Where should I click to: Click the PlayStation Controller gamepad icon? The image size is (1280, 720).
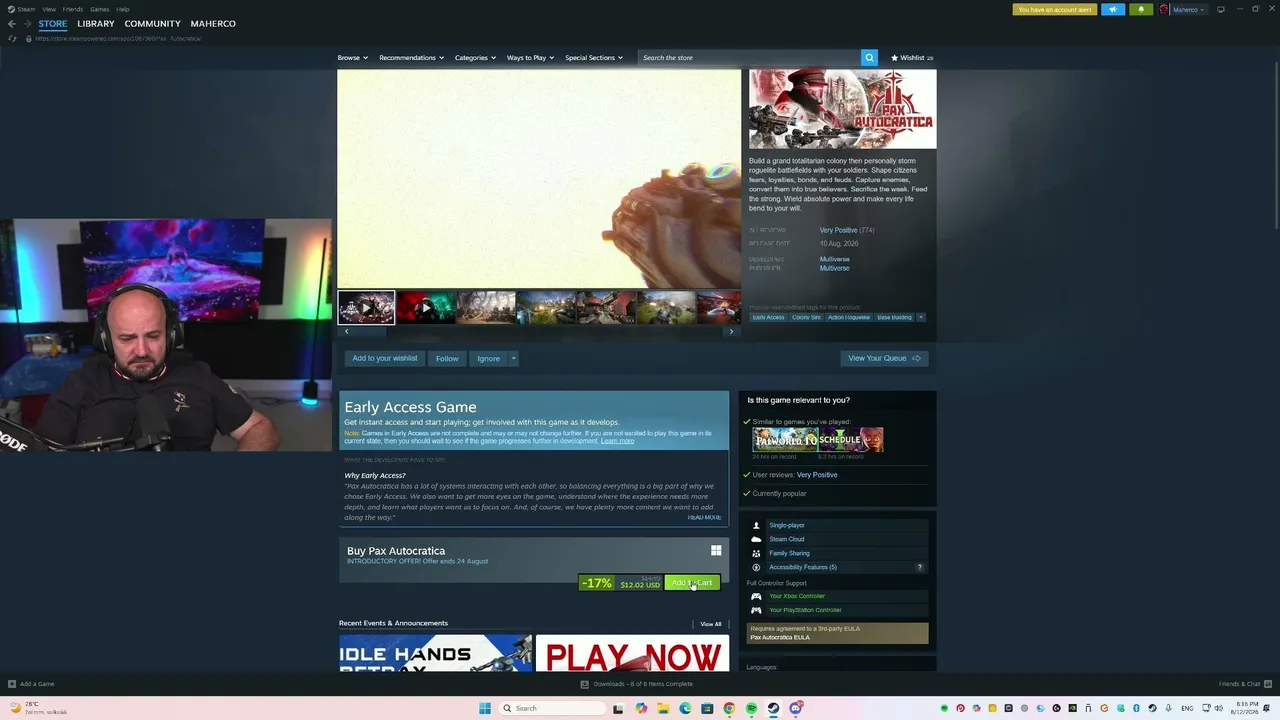(x=756, y=610)
